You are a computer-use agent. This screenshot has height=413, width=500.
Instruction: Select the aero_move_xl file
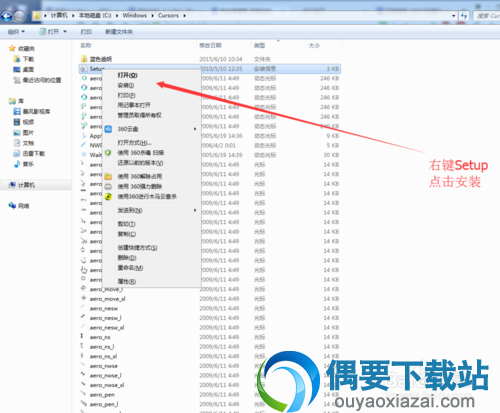pyautogui.click(x=107, y=299)
